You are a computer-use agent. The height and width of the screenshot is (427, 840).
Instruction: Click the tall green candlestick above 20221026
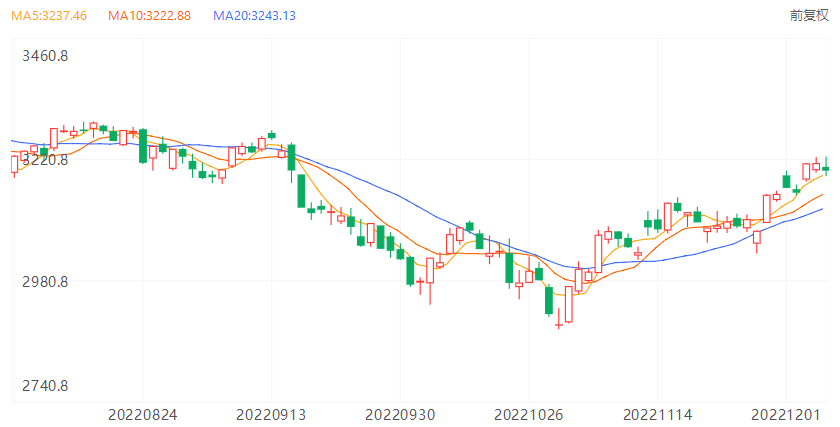coord(509,267)
